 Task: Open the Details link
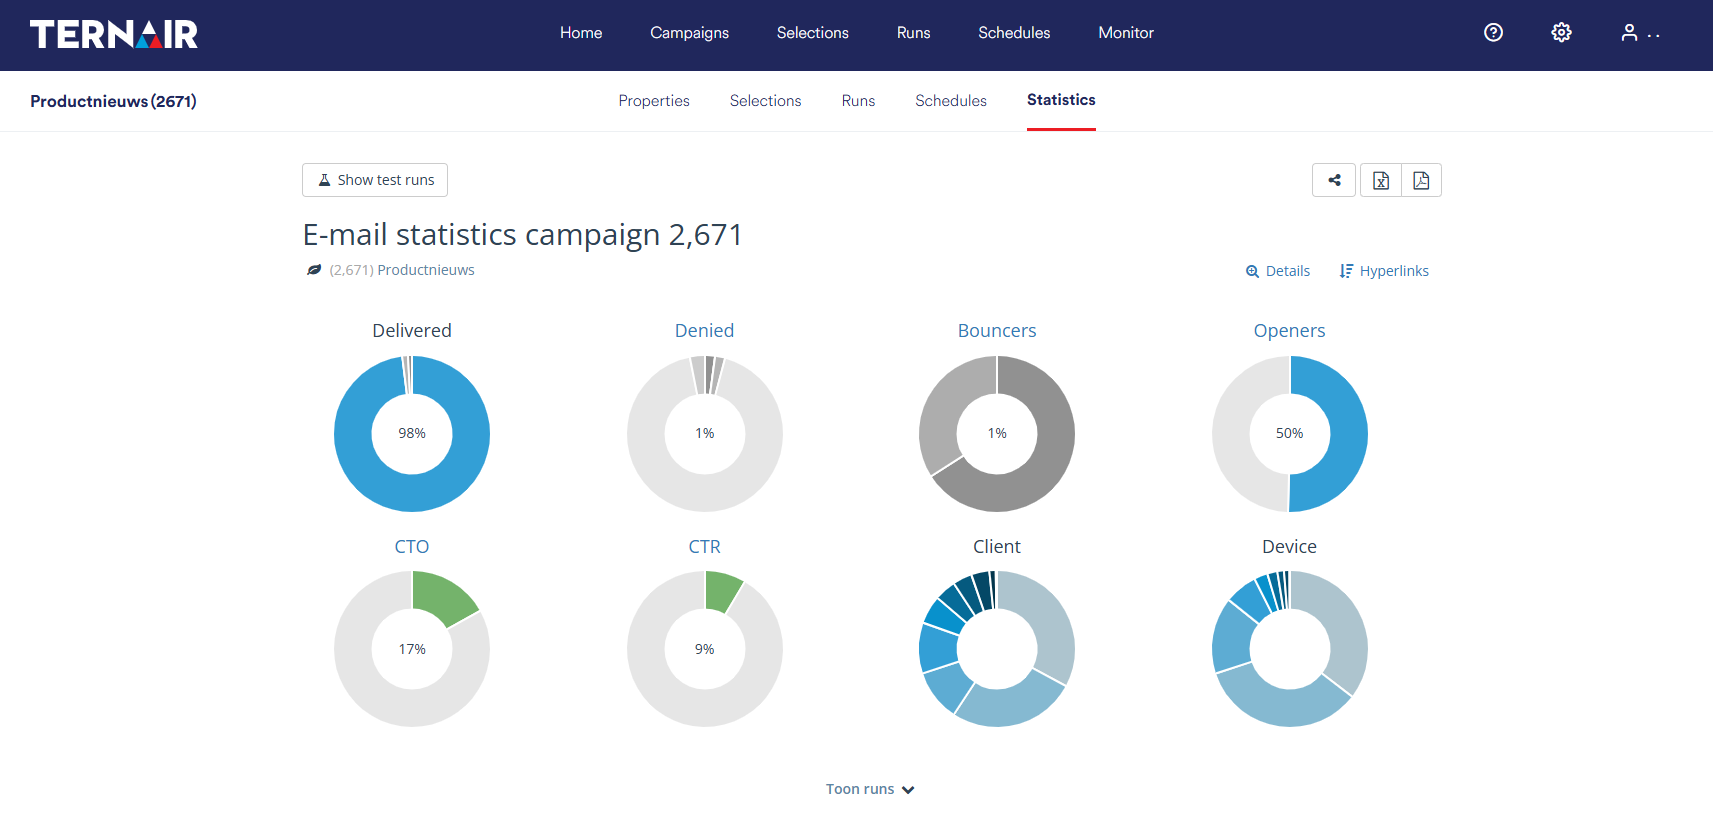click(x=1278, y=271)
